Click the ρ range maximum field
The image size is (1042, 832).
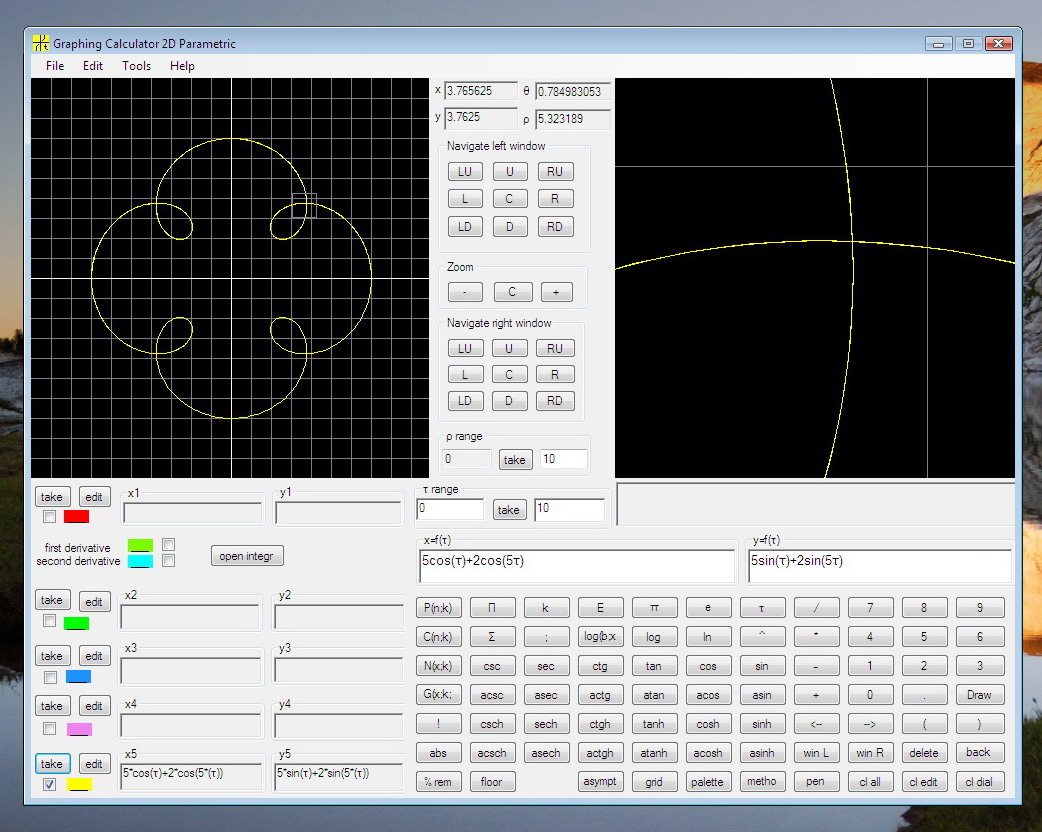coord(564,459)
